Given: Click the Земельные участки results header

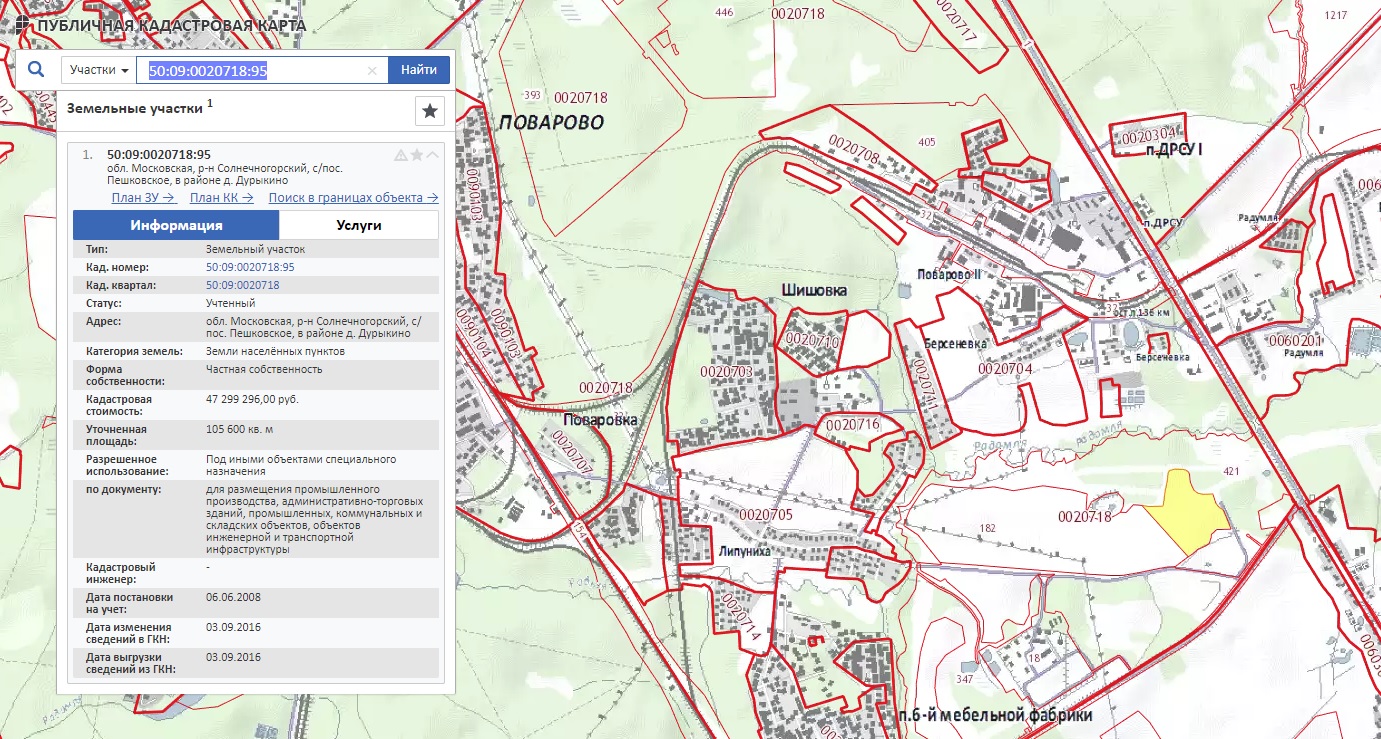Looking at the screenshot, I should [x=135, y=108].
